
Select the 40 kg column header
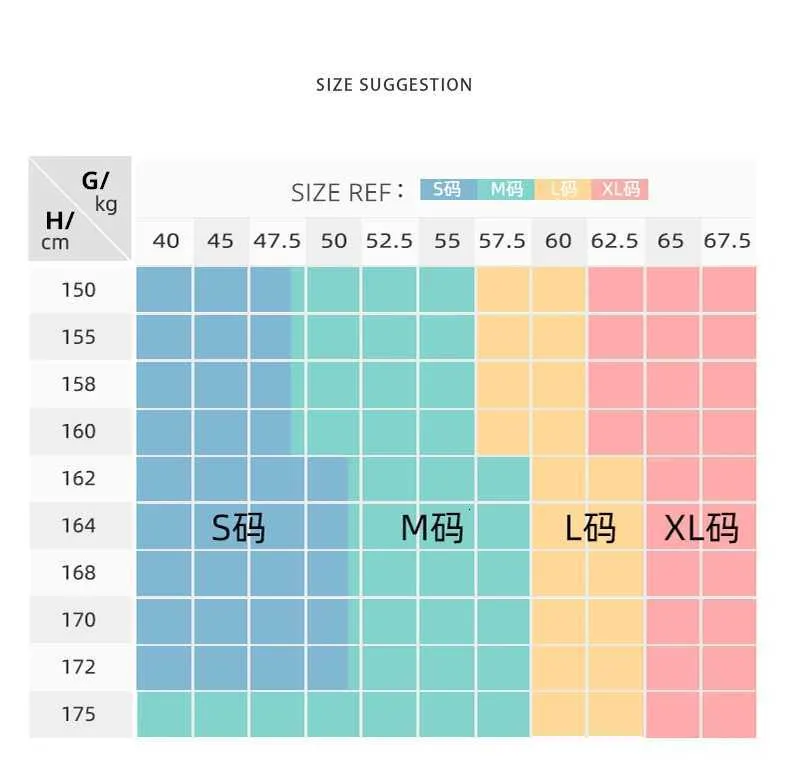166,241
